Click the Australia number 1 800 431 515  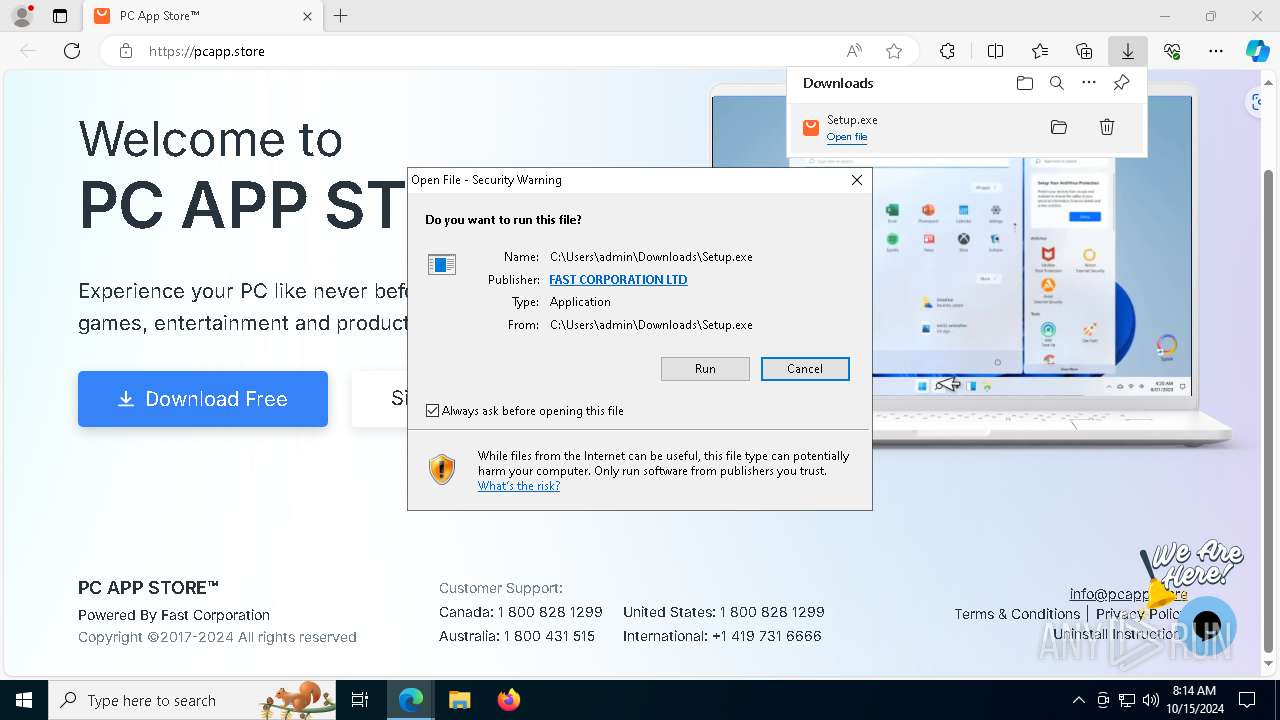click(x=549, y=636)
